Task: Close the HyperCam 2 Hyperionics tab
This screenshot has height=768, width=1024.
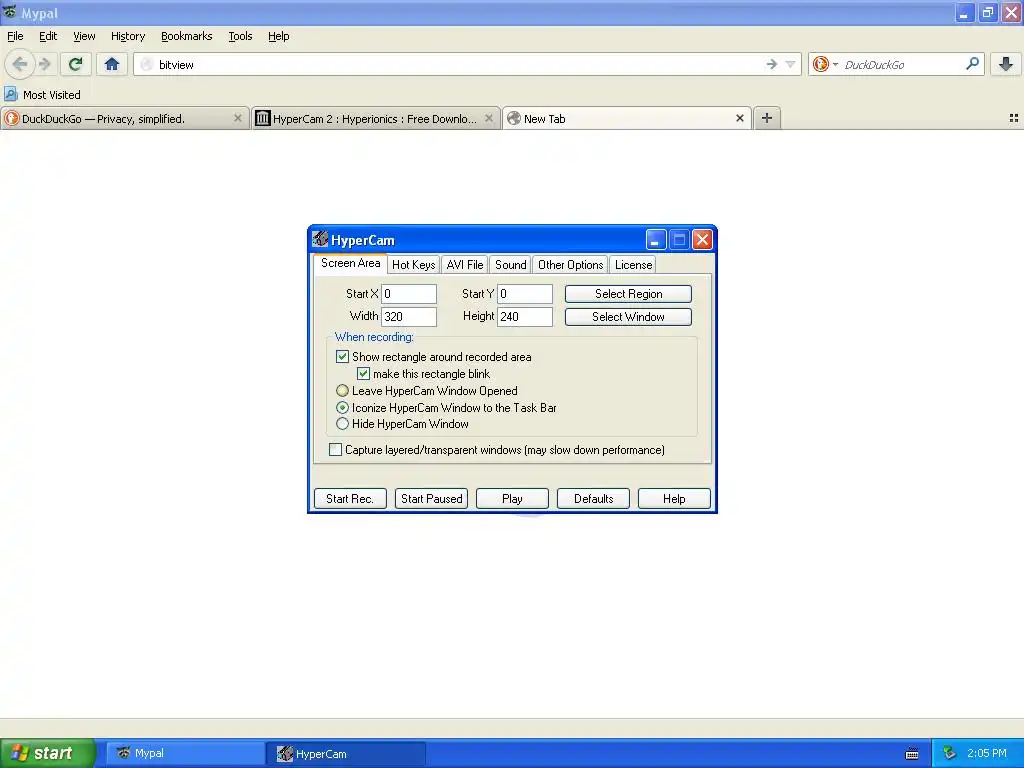Action: (488, 118)
